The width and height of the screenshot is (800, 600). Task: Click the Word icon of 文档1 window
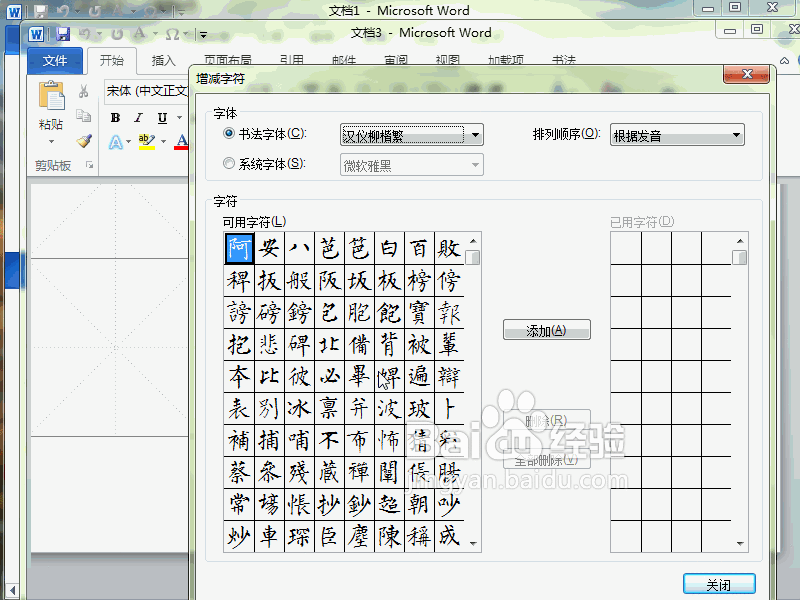(14, 11)
